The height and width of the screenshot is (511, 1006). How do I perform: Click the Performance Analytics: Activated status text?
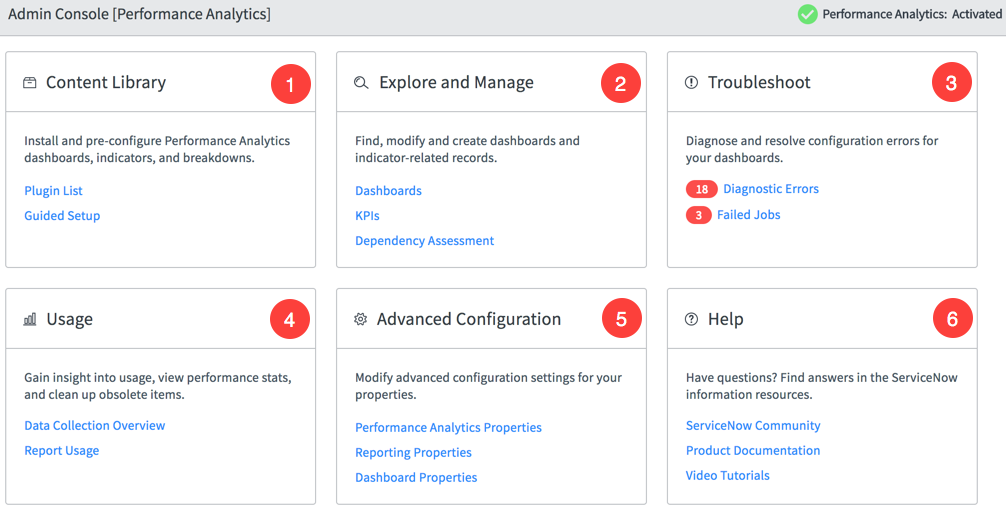click(x=912, y=14)
